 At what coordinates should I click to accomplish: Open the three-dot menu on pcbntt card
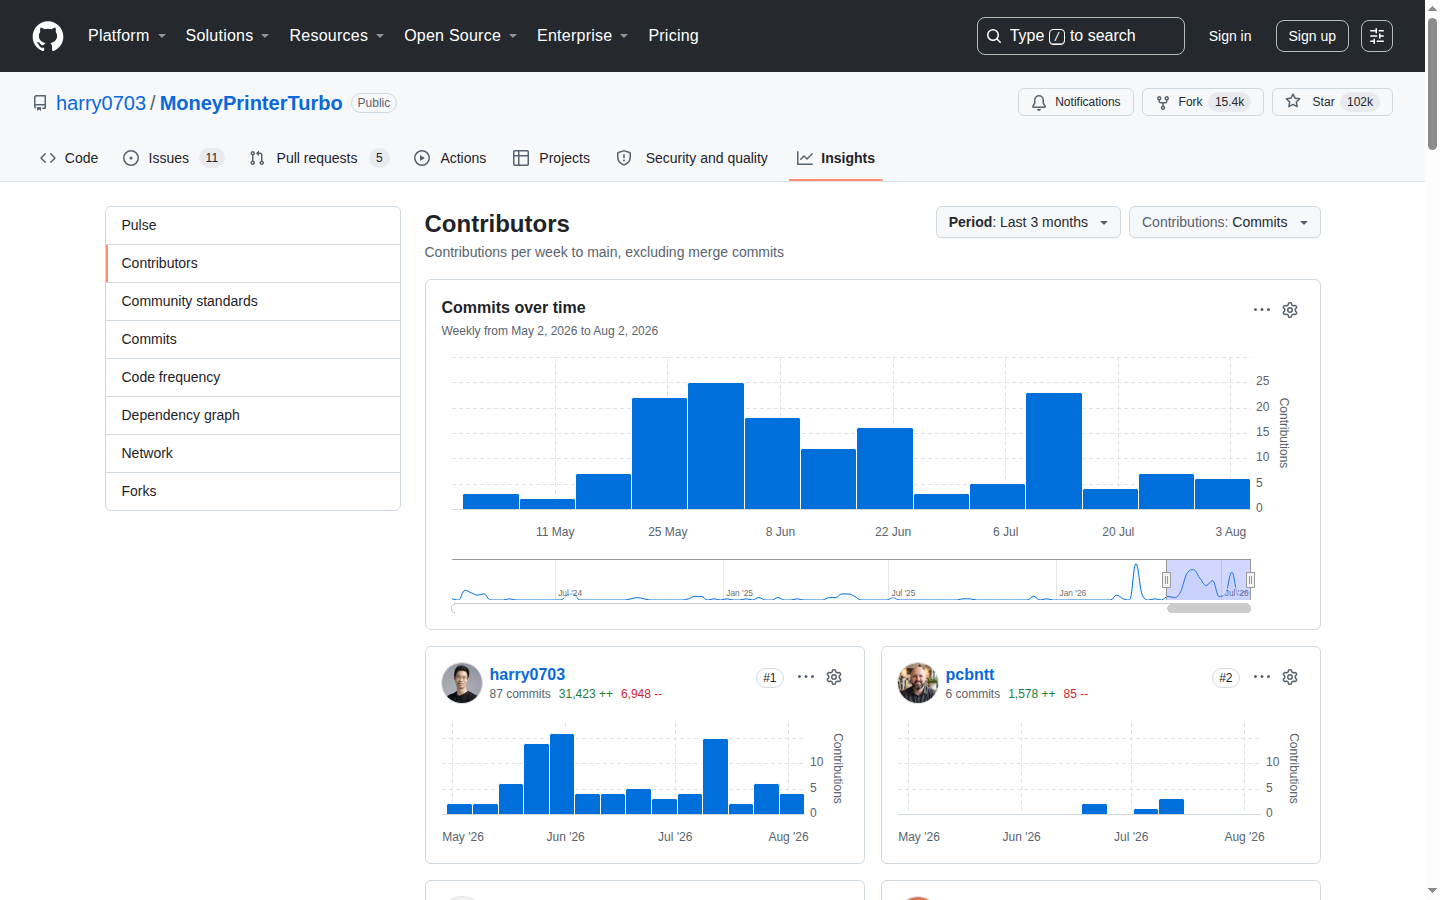click(1262, 677)
